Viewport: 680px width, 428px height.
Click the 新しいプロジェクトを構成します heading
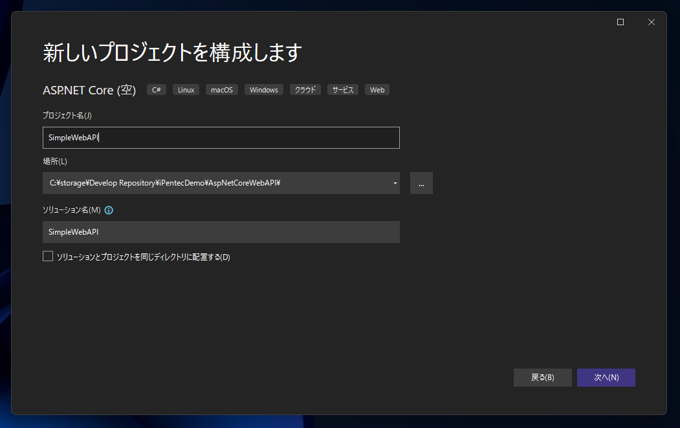click(172, 52)
